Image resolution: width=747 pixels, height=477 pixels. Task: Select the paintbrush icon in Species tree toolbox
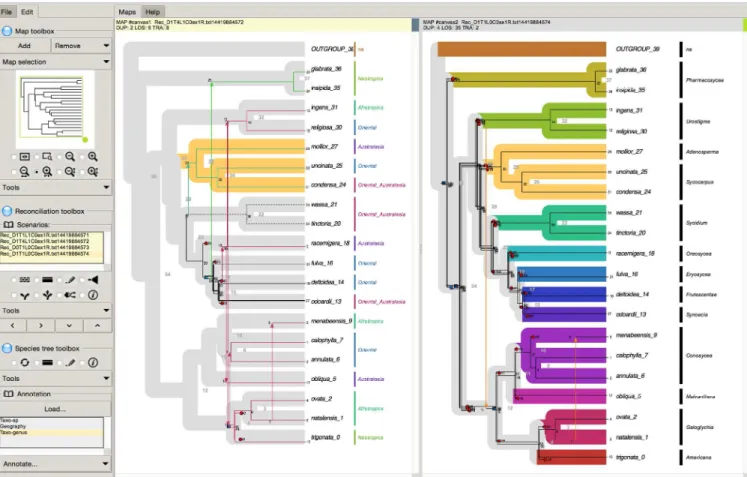(x=70, y=363)
